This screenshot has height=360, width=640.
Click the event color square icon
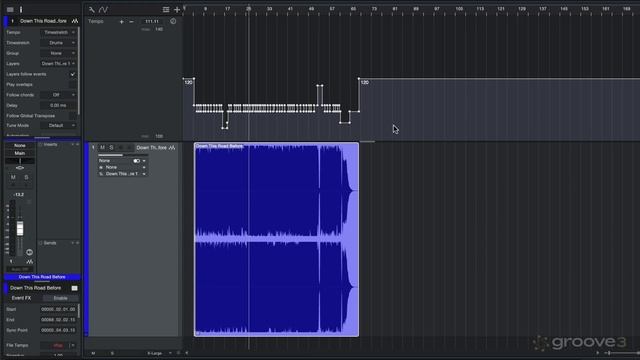pyautogui.click(x=74, y=288)
